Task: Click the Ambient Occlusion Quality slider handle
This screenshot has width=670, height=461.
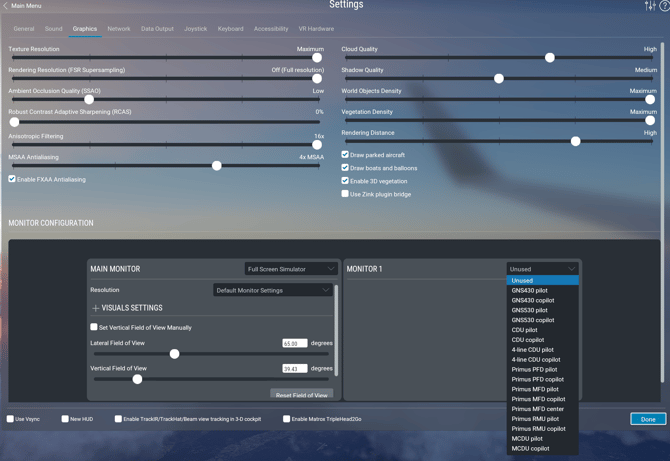Action: click(x=89, y=99)
